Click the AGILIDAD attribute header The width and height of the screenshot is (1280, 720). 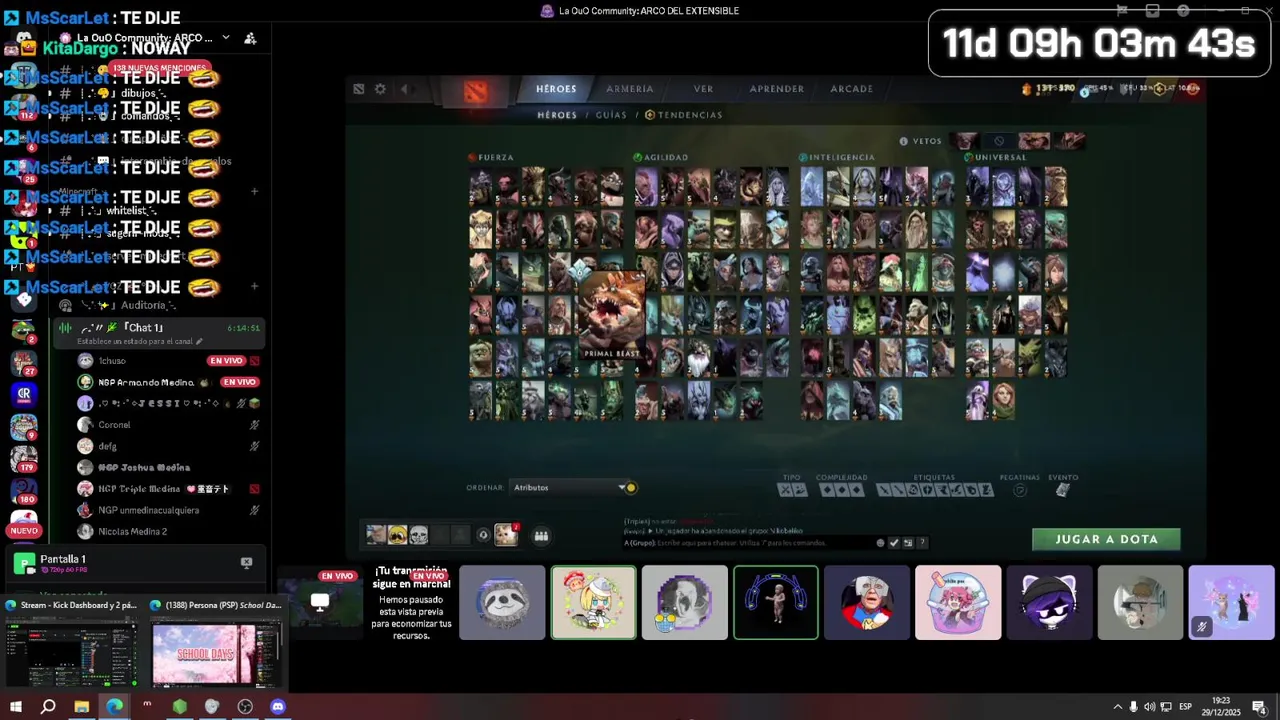pos(661,157)
